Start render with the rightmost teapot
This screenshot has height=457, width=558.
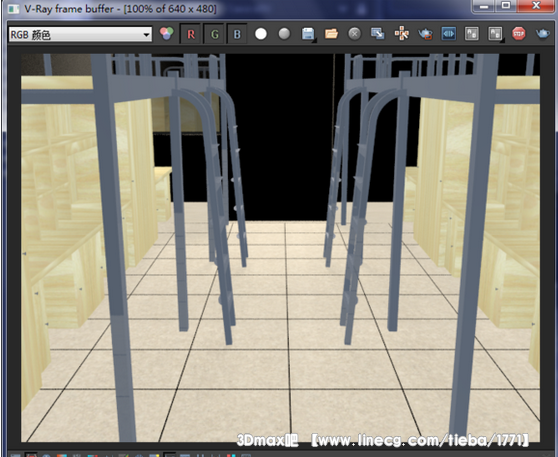[x=543, y=34]
